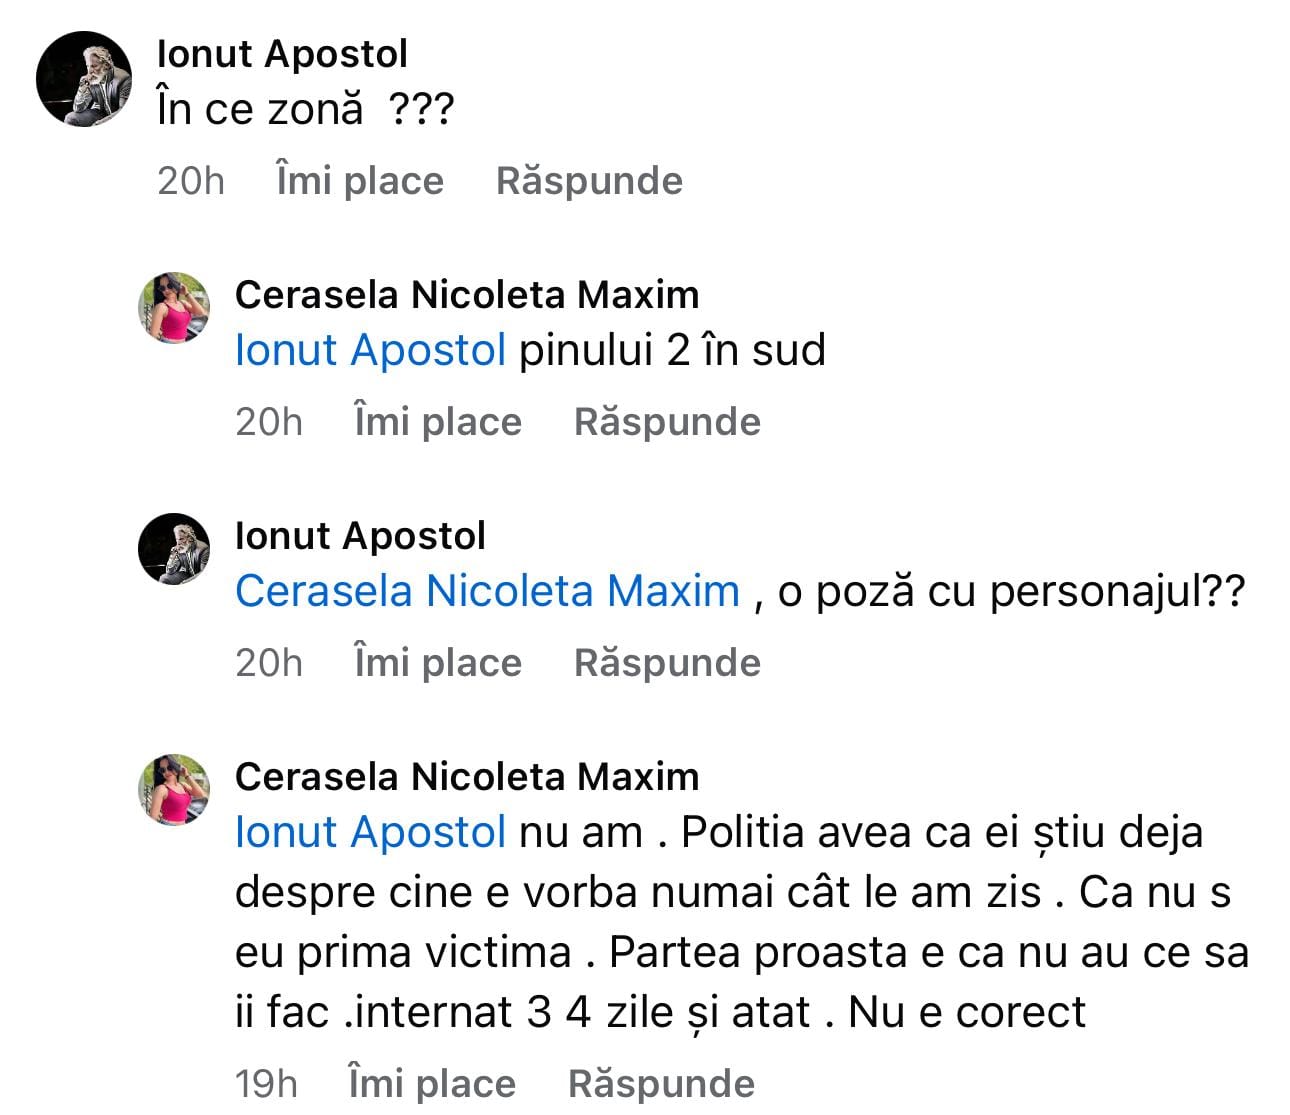The image size is (1290, 1115).
Task: Open the 20h timestamp under 'În ce zonă ???'
Action: pyautogui.click(x=191, y=181)
